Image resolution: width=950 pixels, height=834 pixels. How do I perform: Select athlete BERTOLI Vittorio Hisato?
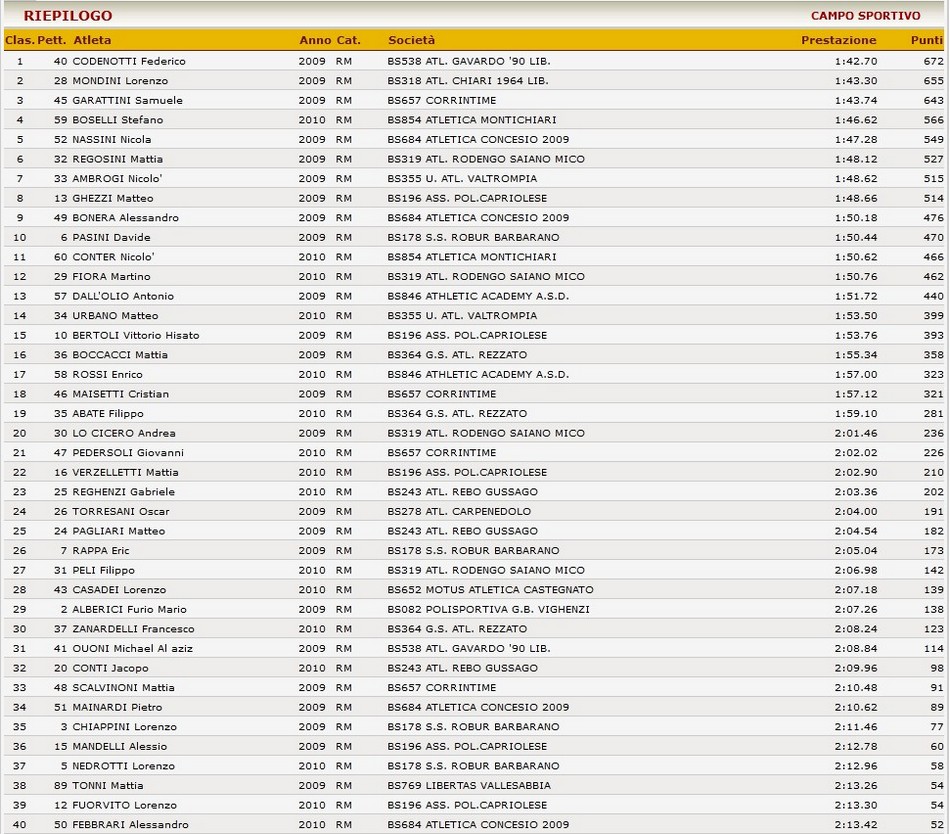point(136,335)
